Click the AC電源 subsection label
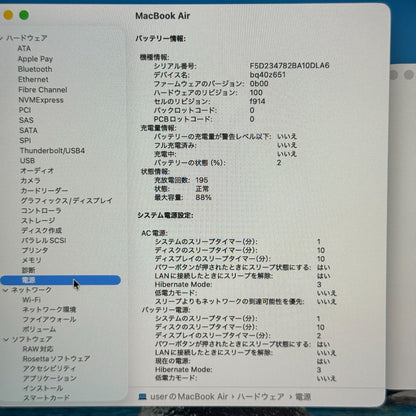The height and width of the screenshot is (416, 416). pyautogui.click(x=154, y=233)
